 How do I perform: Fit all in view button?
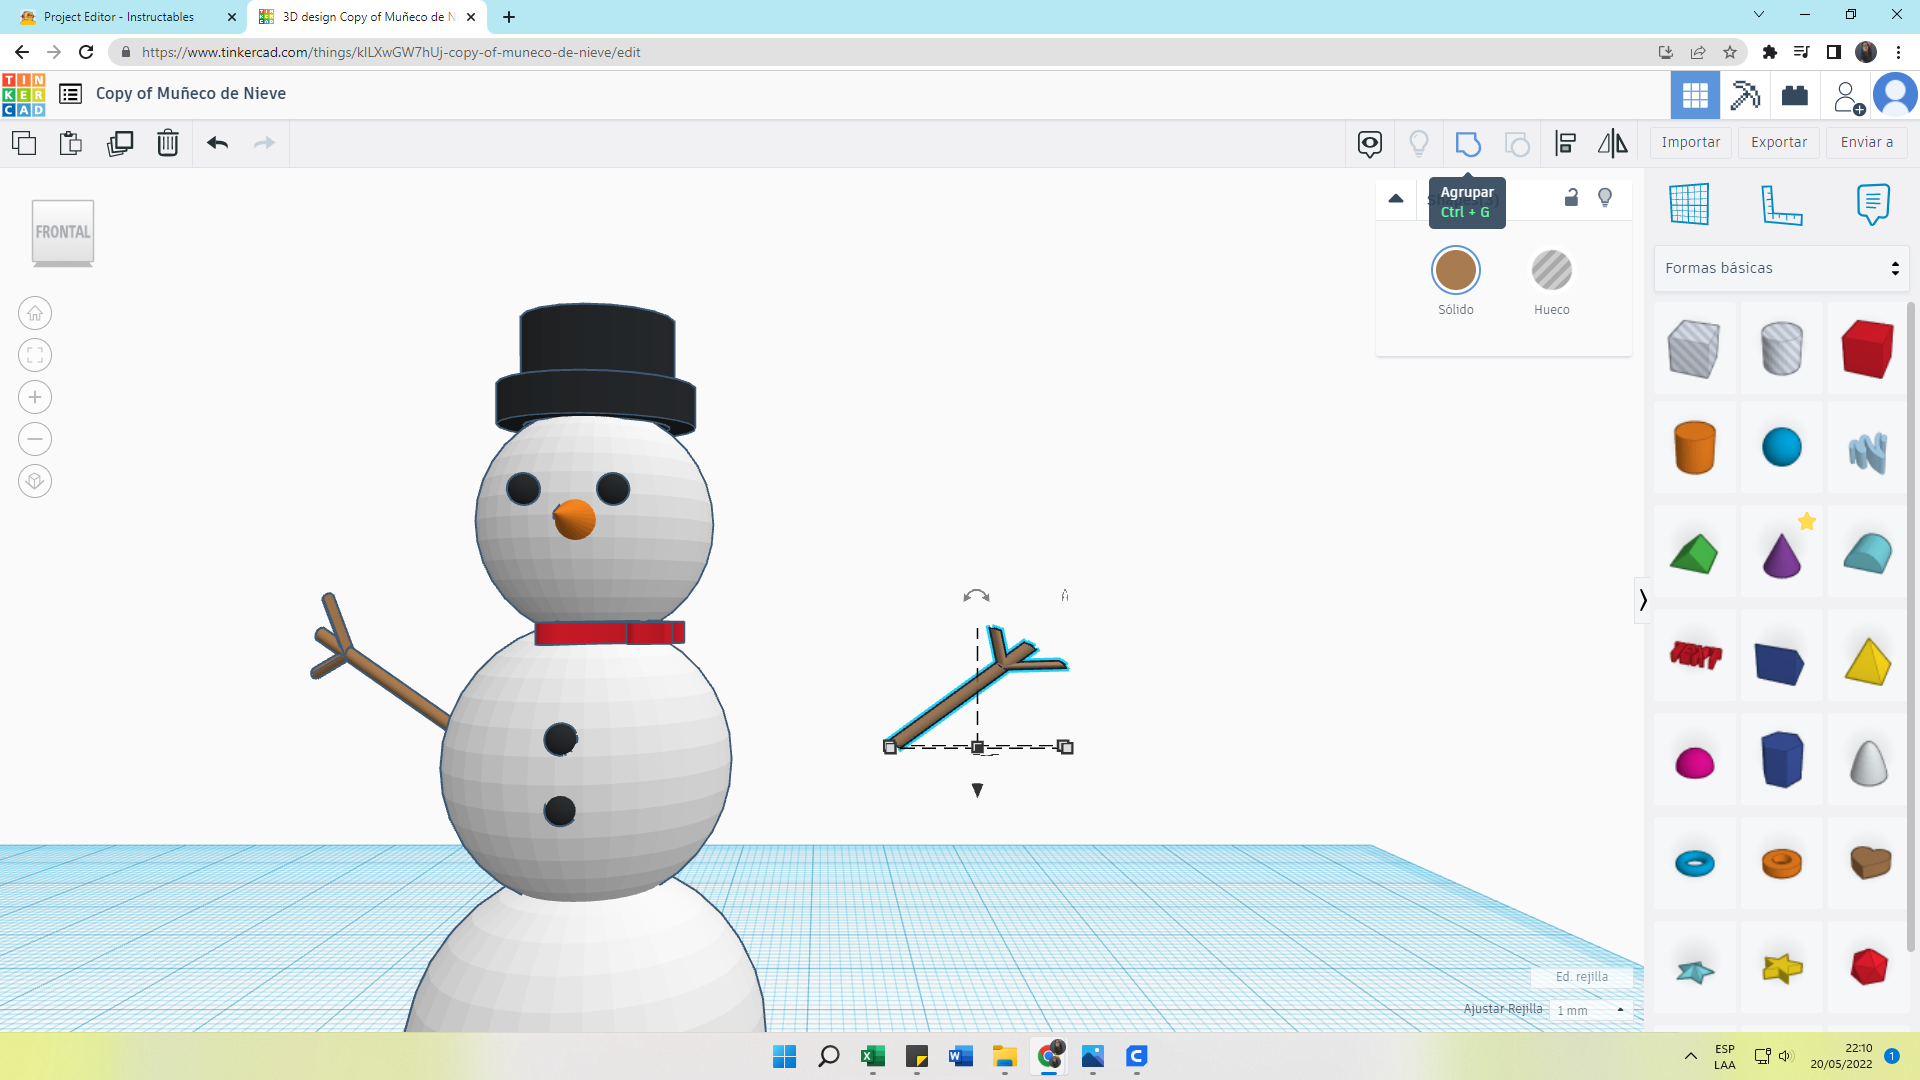pos(35,355)
